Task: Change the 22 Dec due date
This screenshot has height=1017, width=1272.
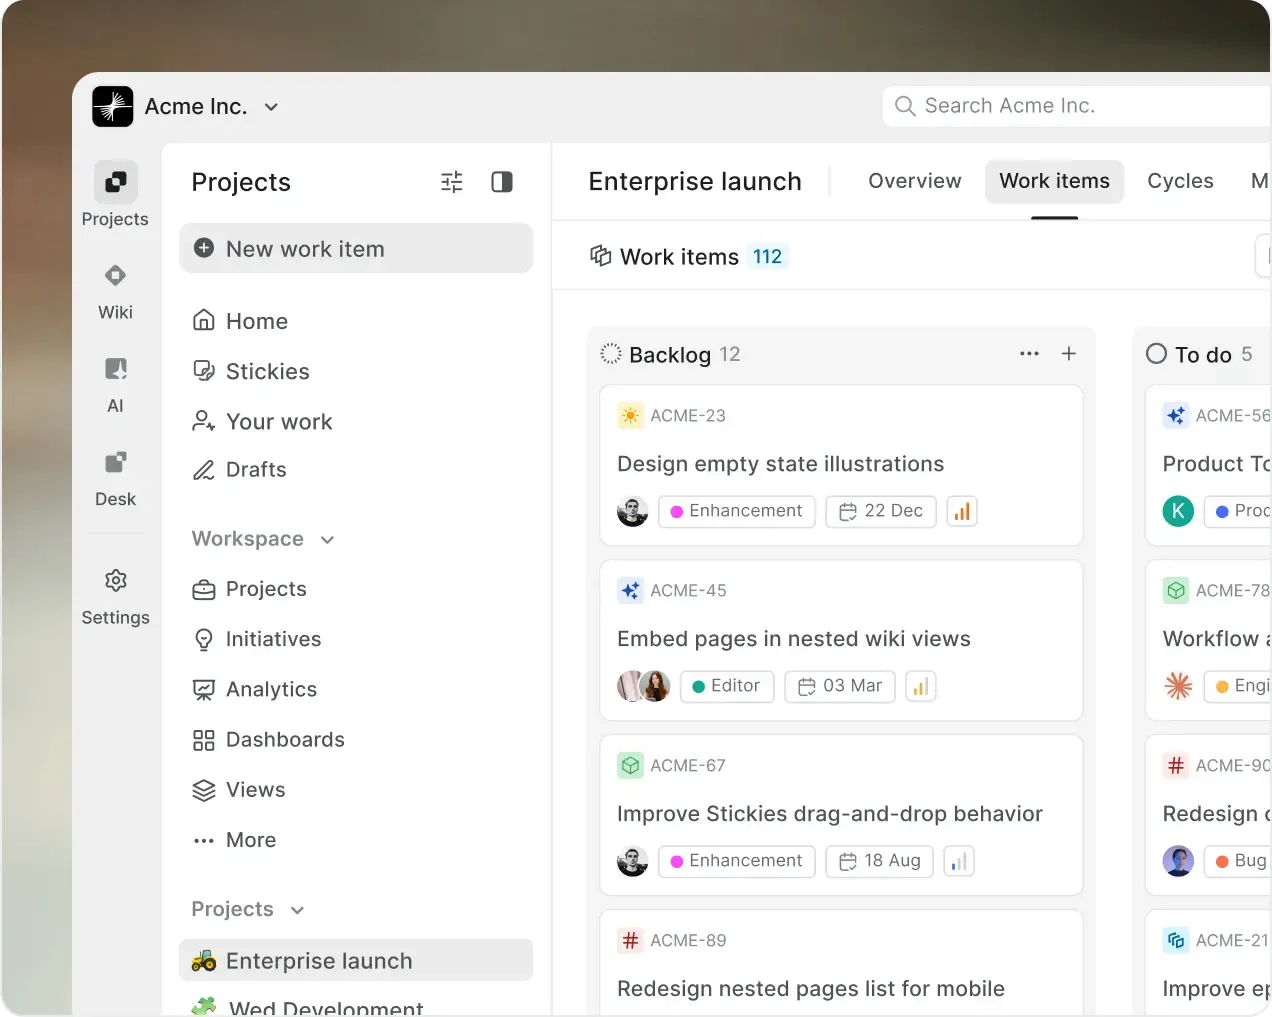Action: (881, 511)
